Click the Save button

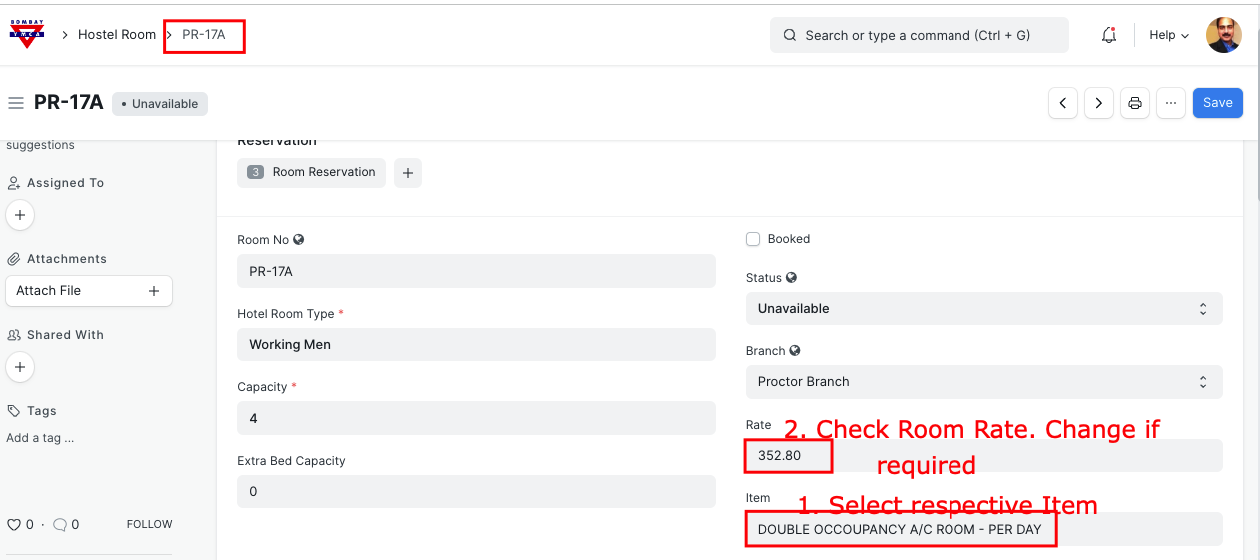click(x=1217, y=103)
